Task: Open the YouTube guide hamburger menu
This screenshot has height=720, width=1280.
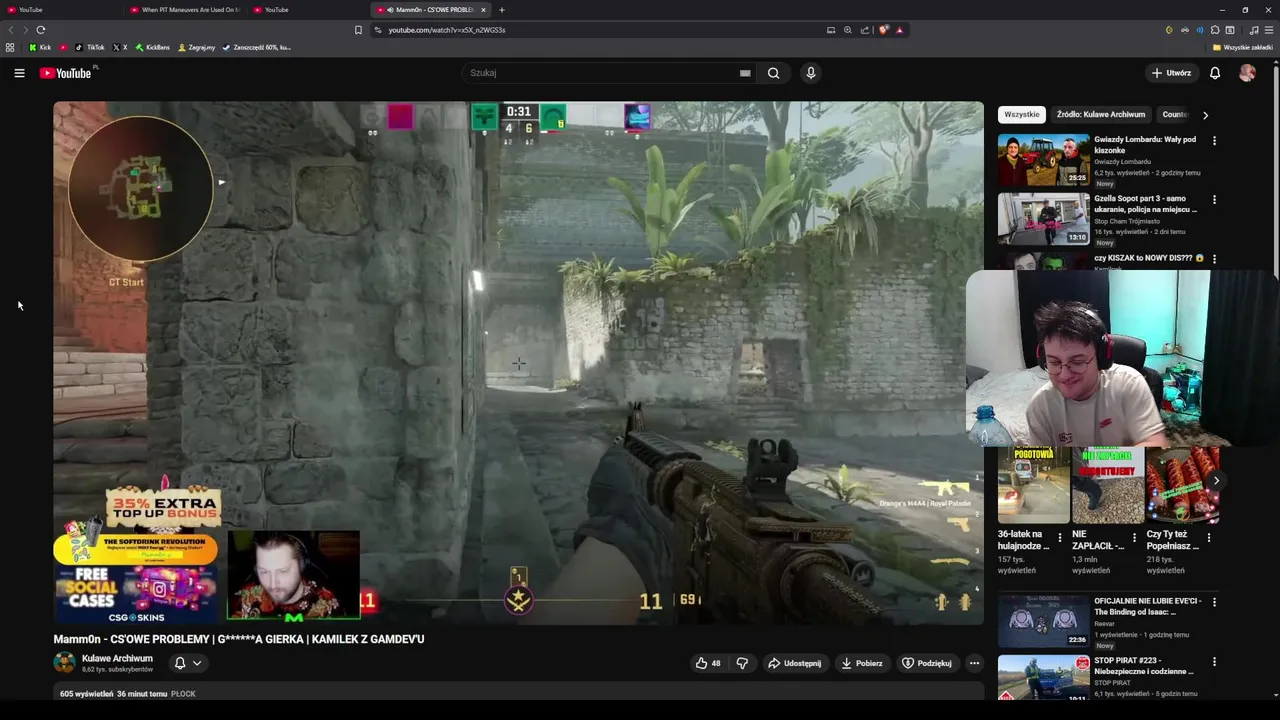Action: pyautogui.click(x=19, y=73)
